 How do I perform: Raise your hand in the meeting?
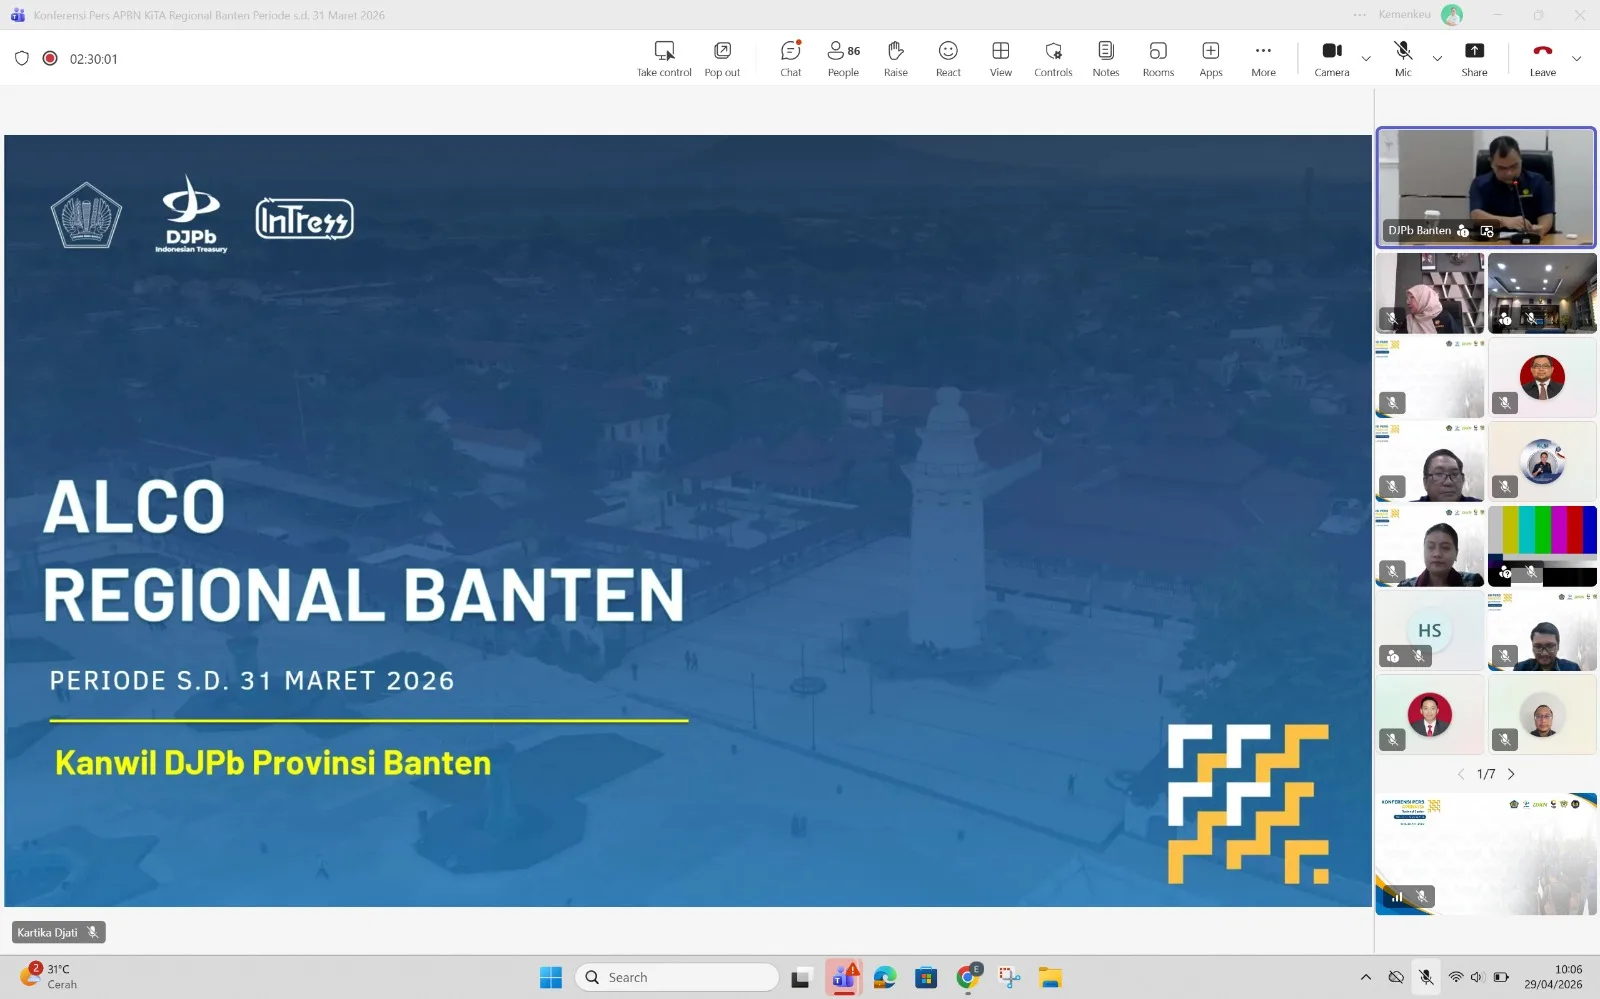895,58
